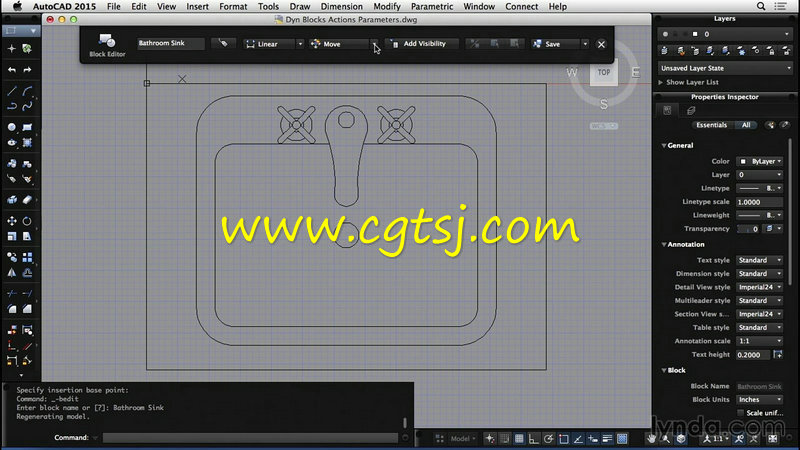Switch to the Essentials tab
Viewport: 800px width, 450px height.
[711, 125]
